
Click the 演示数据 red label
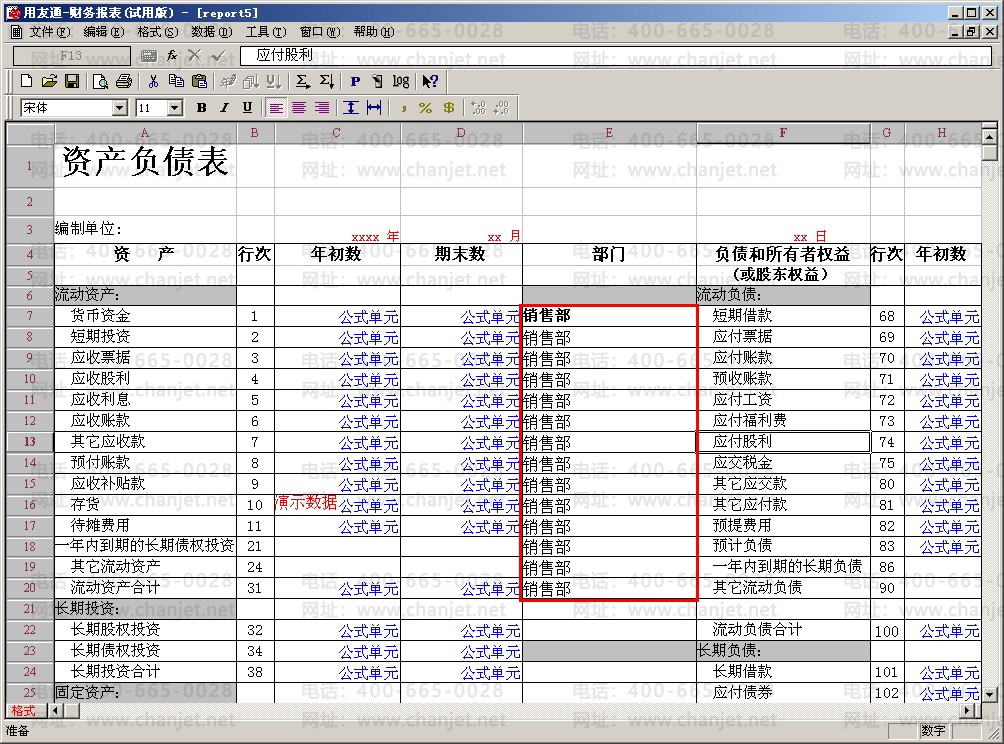click(x=306, y=502)
